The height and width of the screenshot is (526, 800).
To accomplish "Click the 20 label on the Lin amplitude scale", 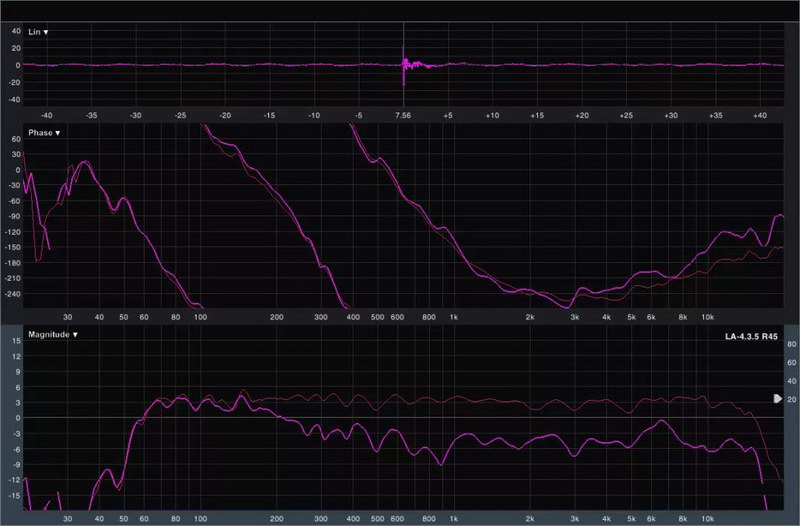I will pyautogui.click(x=16, y=48).
